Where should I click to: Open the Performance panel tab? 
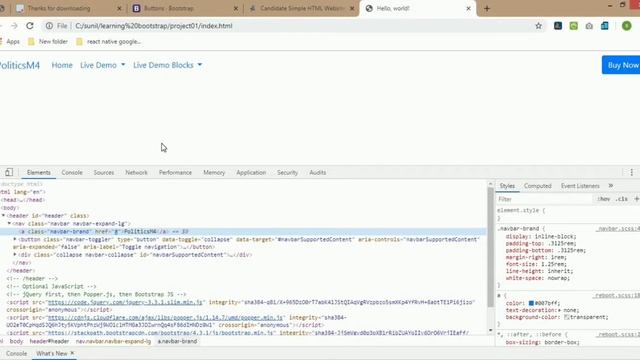click(175, 172)
